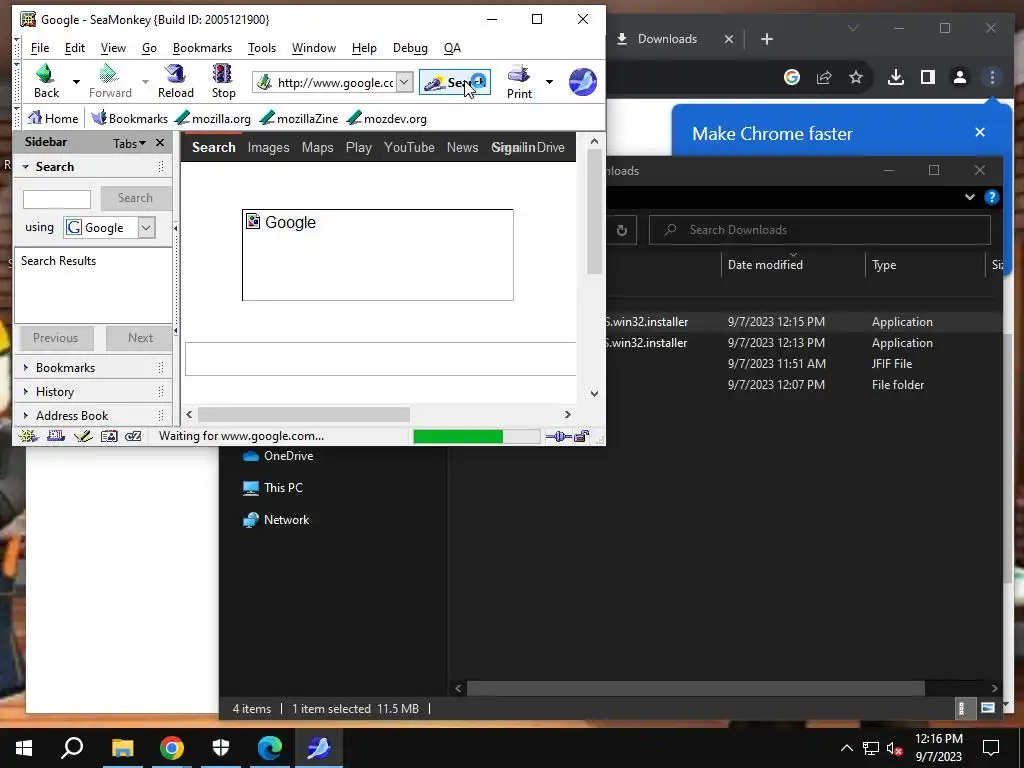Click the Forward navigation icon
This screenshot has height=768, width=1024.
(x=110, y=82)
